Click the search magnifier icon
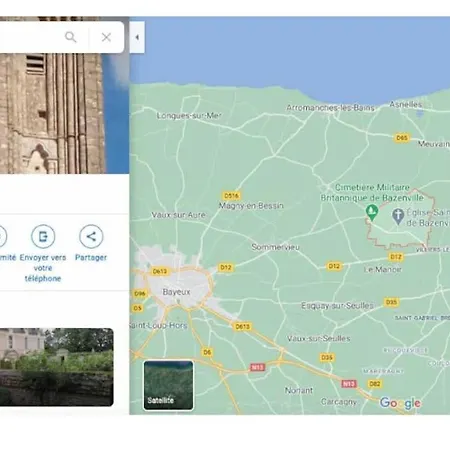The height and width of the screenshot is (450, 450). [x=71, y=37]
